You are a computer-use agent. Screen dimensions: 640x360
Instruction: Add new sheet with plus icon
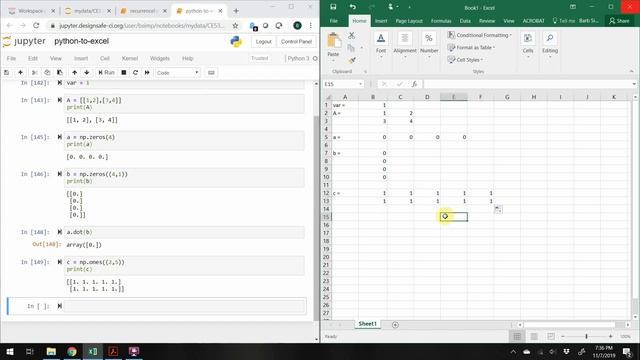coord(395,325)
